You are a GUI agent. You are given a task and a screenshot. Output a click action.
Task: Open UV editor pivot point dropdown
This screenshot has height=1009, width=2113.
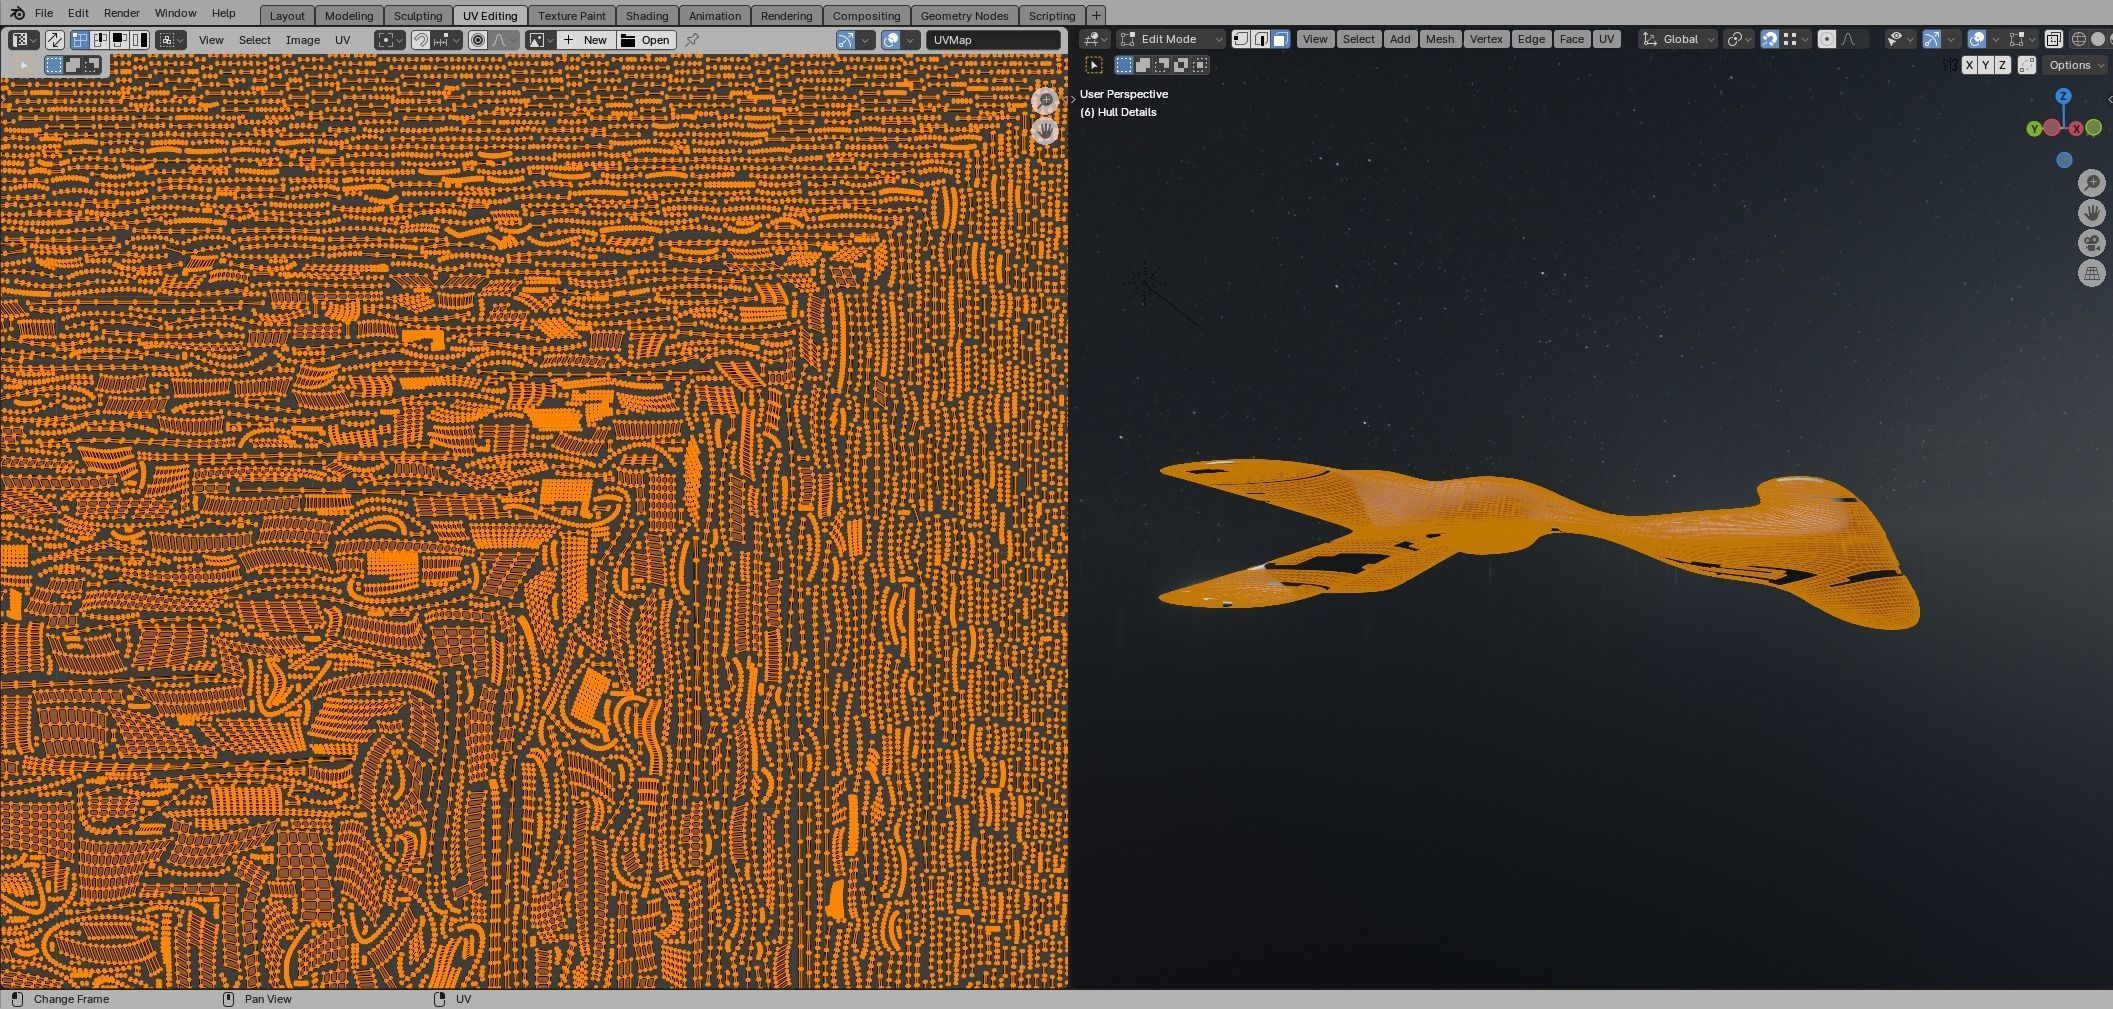(390, 40)
